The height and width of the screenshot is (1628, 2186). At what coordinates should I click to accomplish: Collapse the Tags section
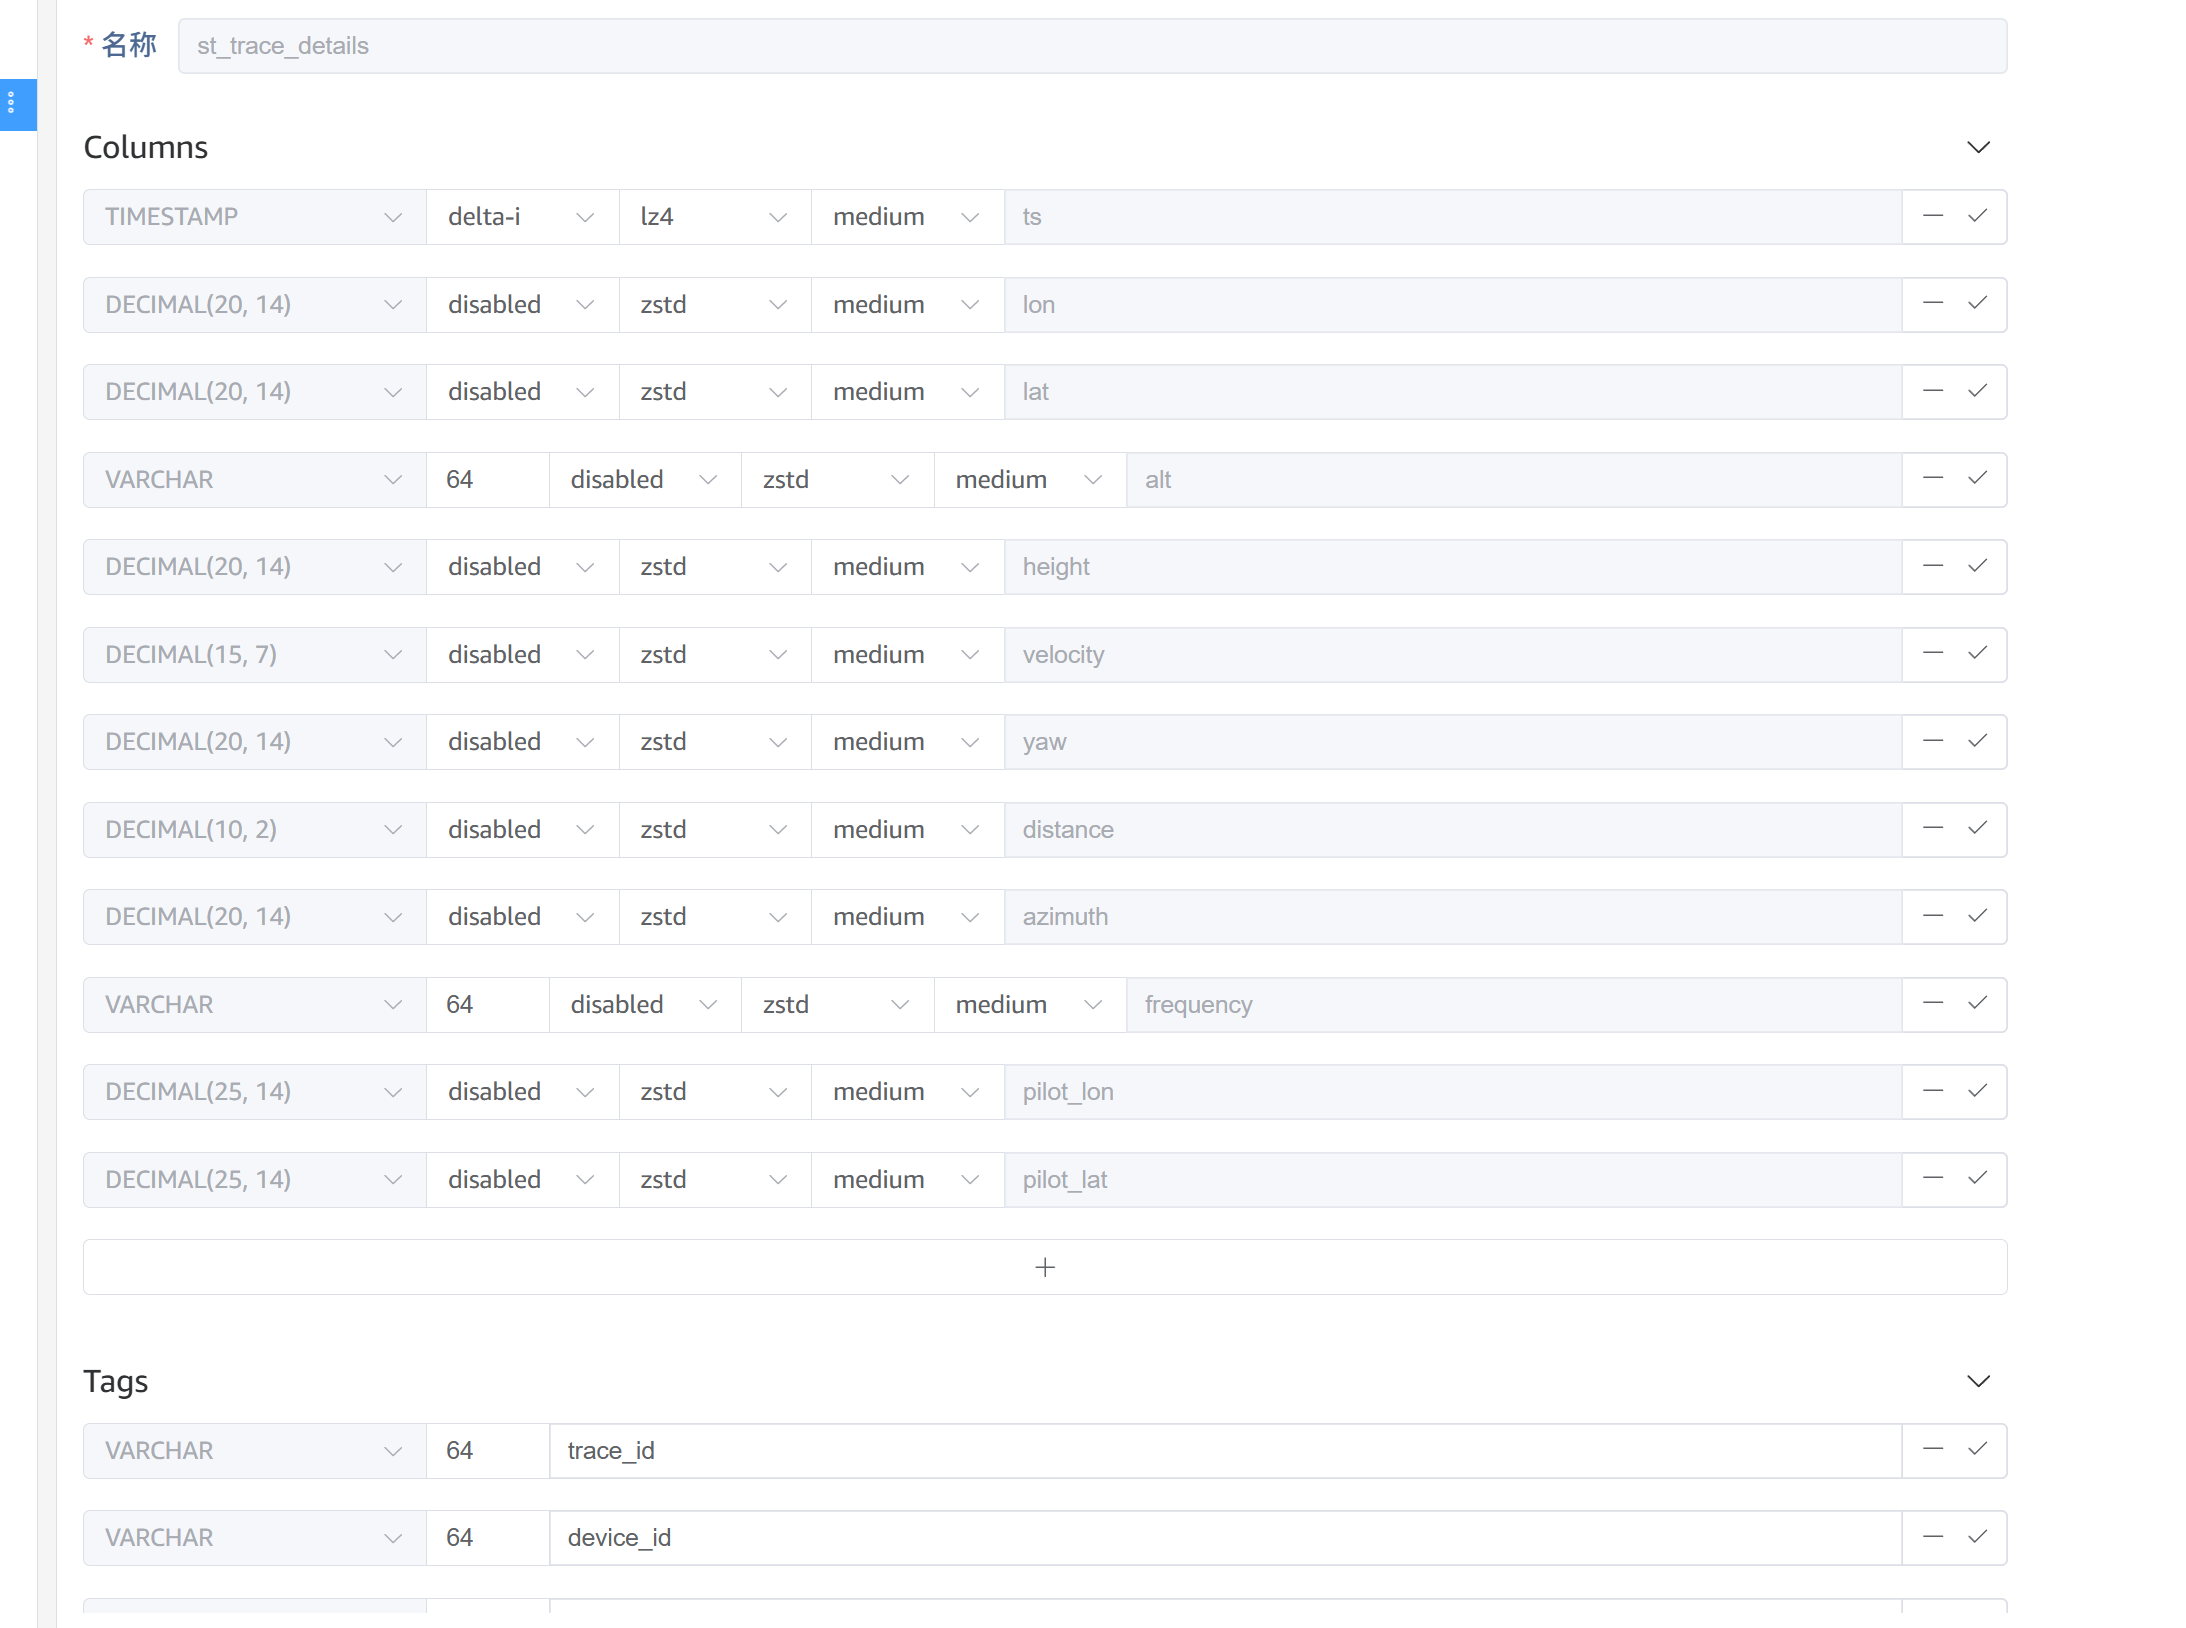tap(1978, 1381)
